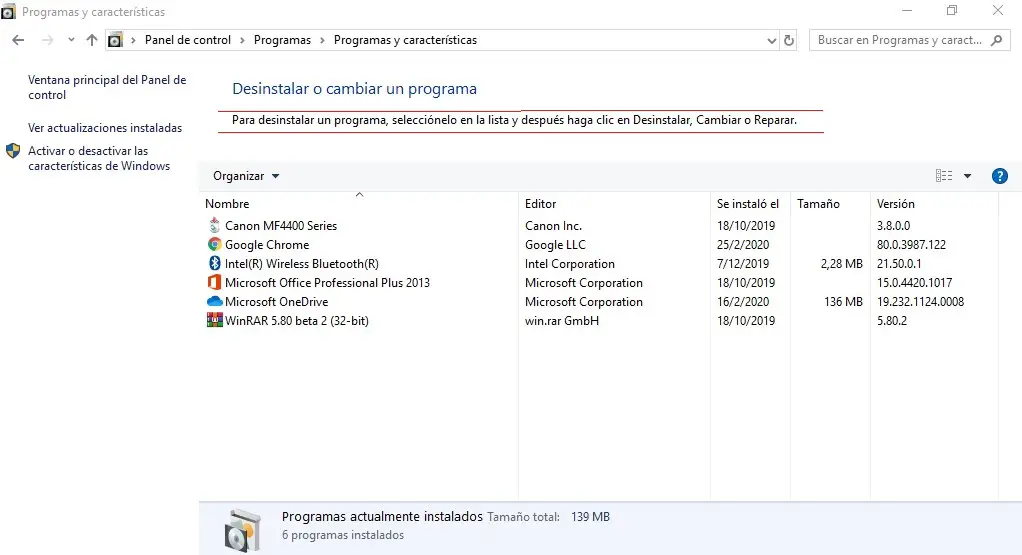Select the Microsoft OneDrive entry
The width and height of the screenshot is (1022, 555).
click(x=276, y=302)
